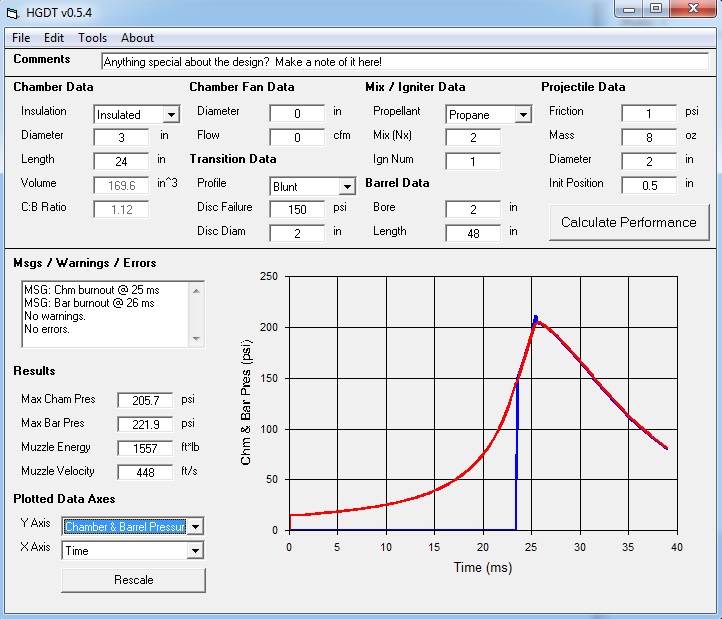Open the File menu
Screen dimensions: 722x619
point(21,38)
